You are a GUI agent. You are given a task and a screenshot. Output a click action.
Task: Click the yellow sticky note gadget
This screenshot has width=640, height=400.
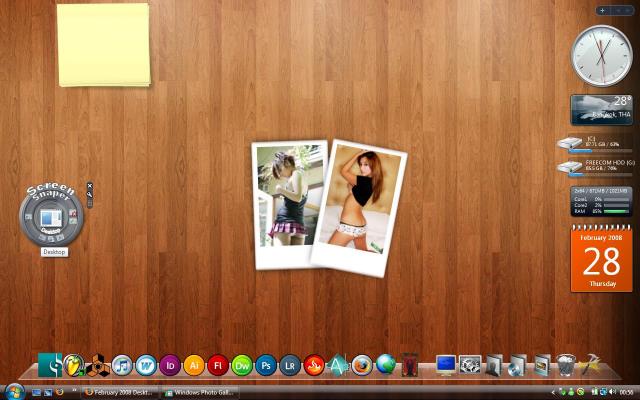point(104,45)
